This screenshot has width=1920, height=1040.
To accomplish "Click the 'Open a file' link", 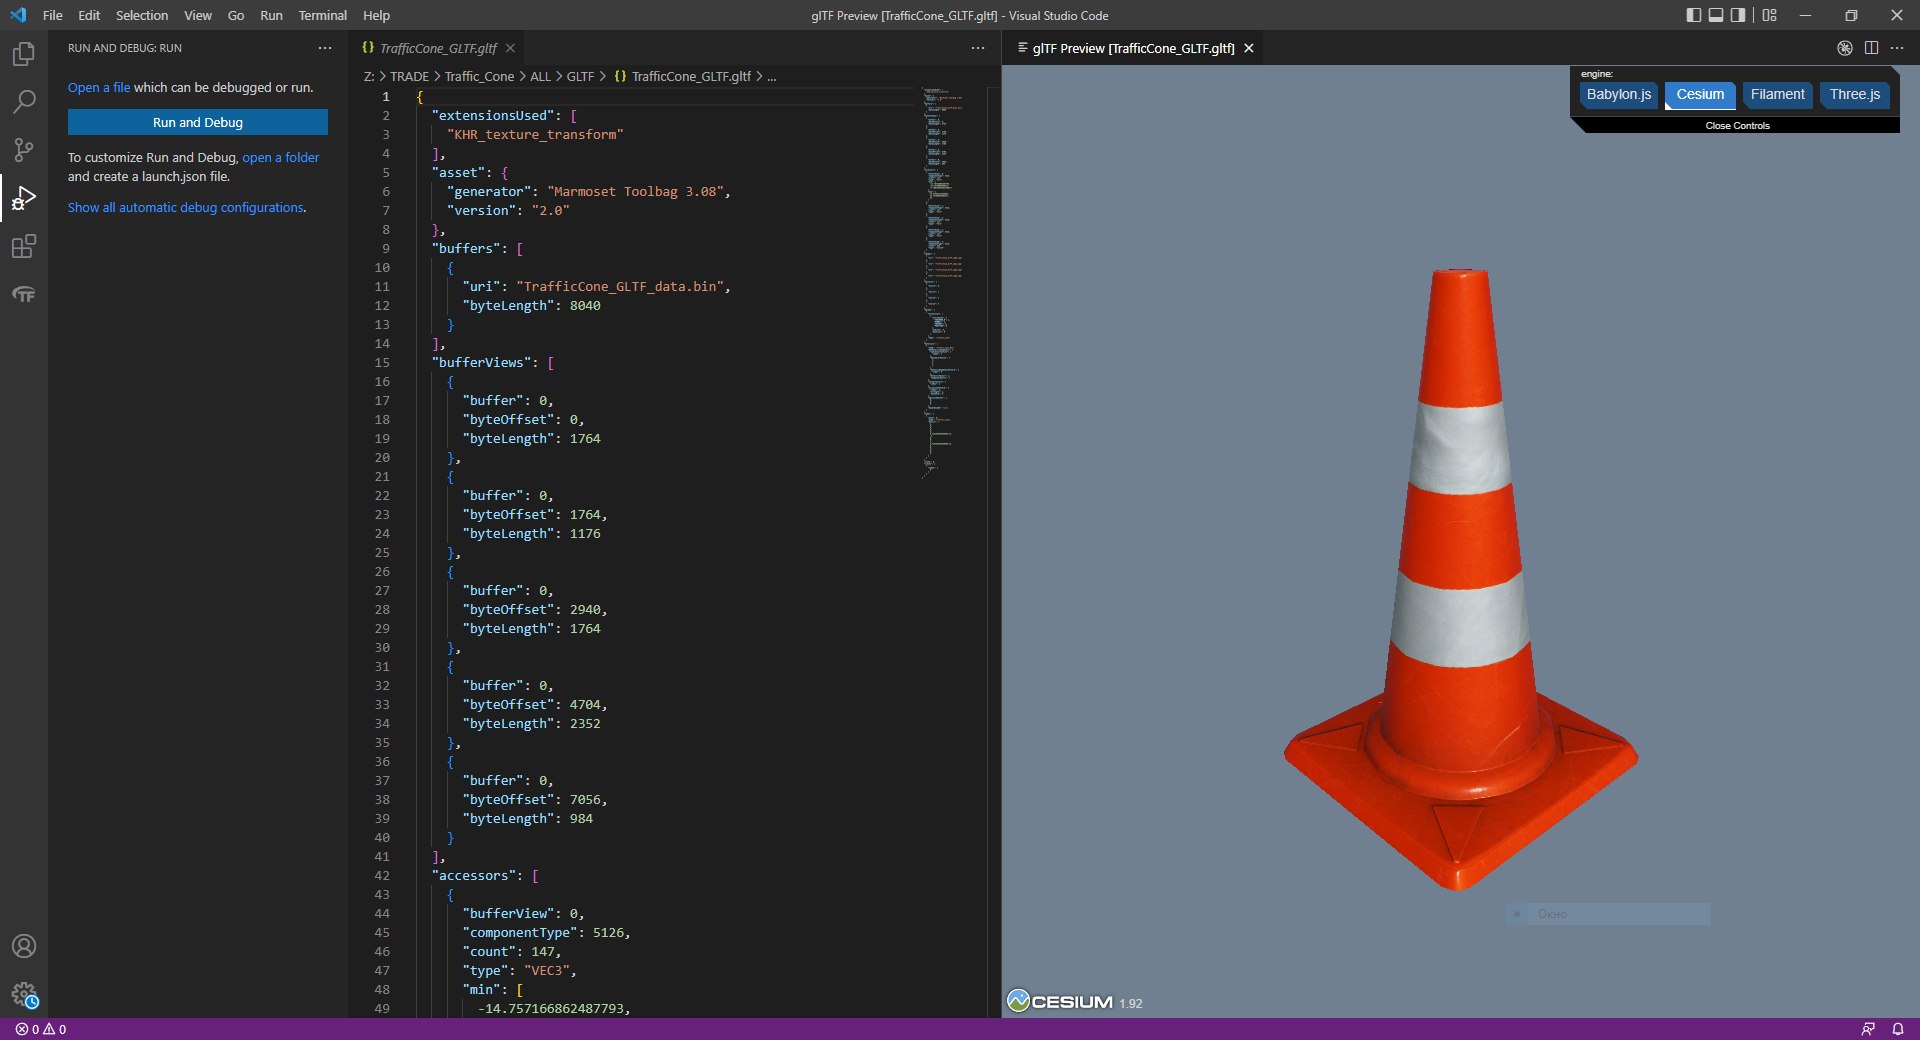I will 99,87.
